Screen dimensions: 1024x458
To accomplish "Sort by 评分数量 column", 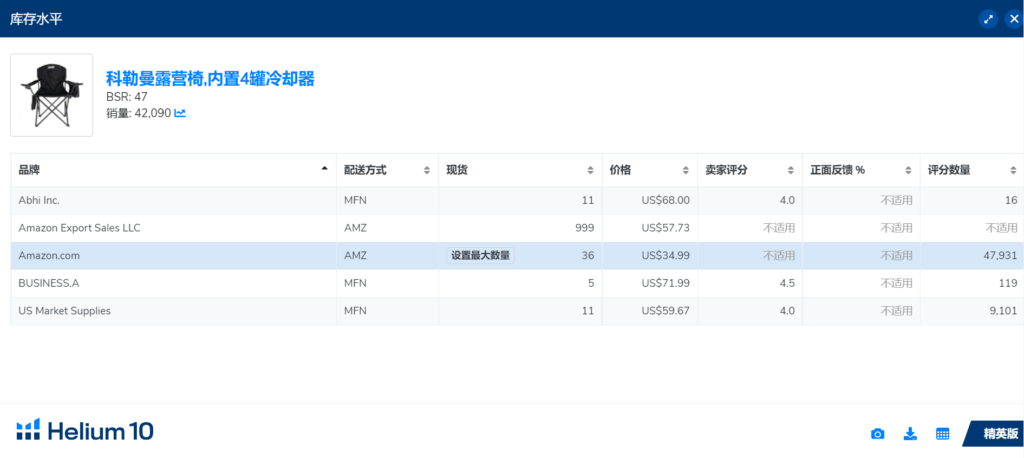I will click(1013, 170).
